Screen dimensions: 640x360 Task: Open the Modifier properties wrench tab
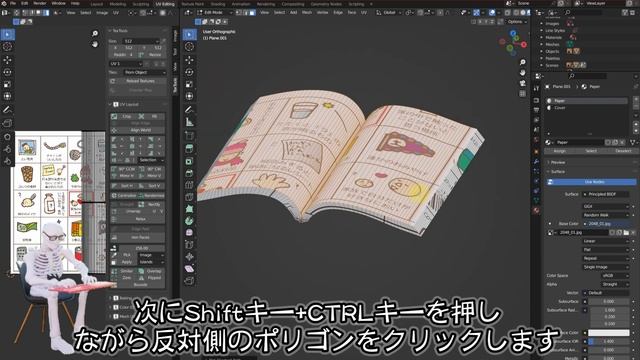536,161
